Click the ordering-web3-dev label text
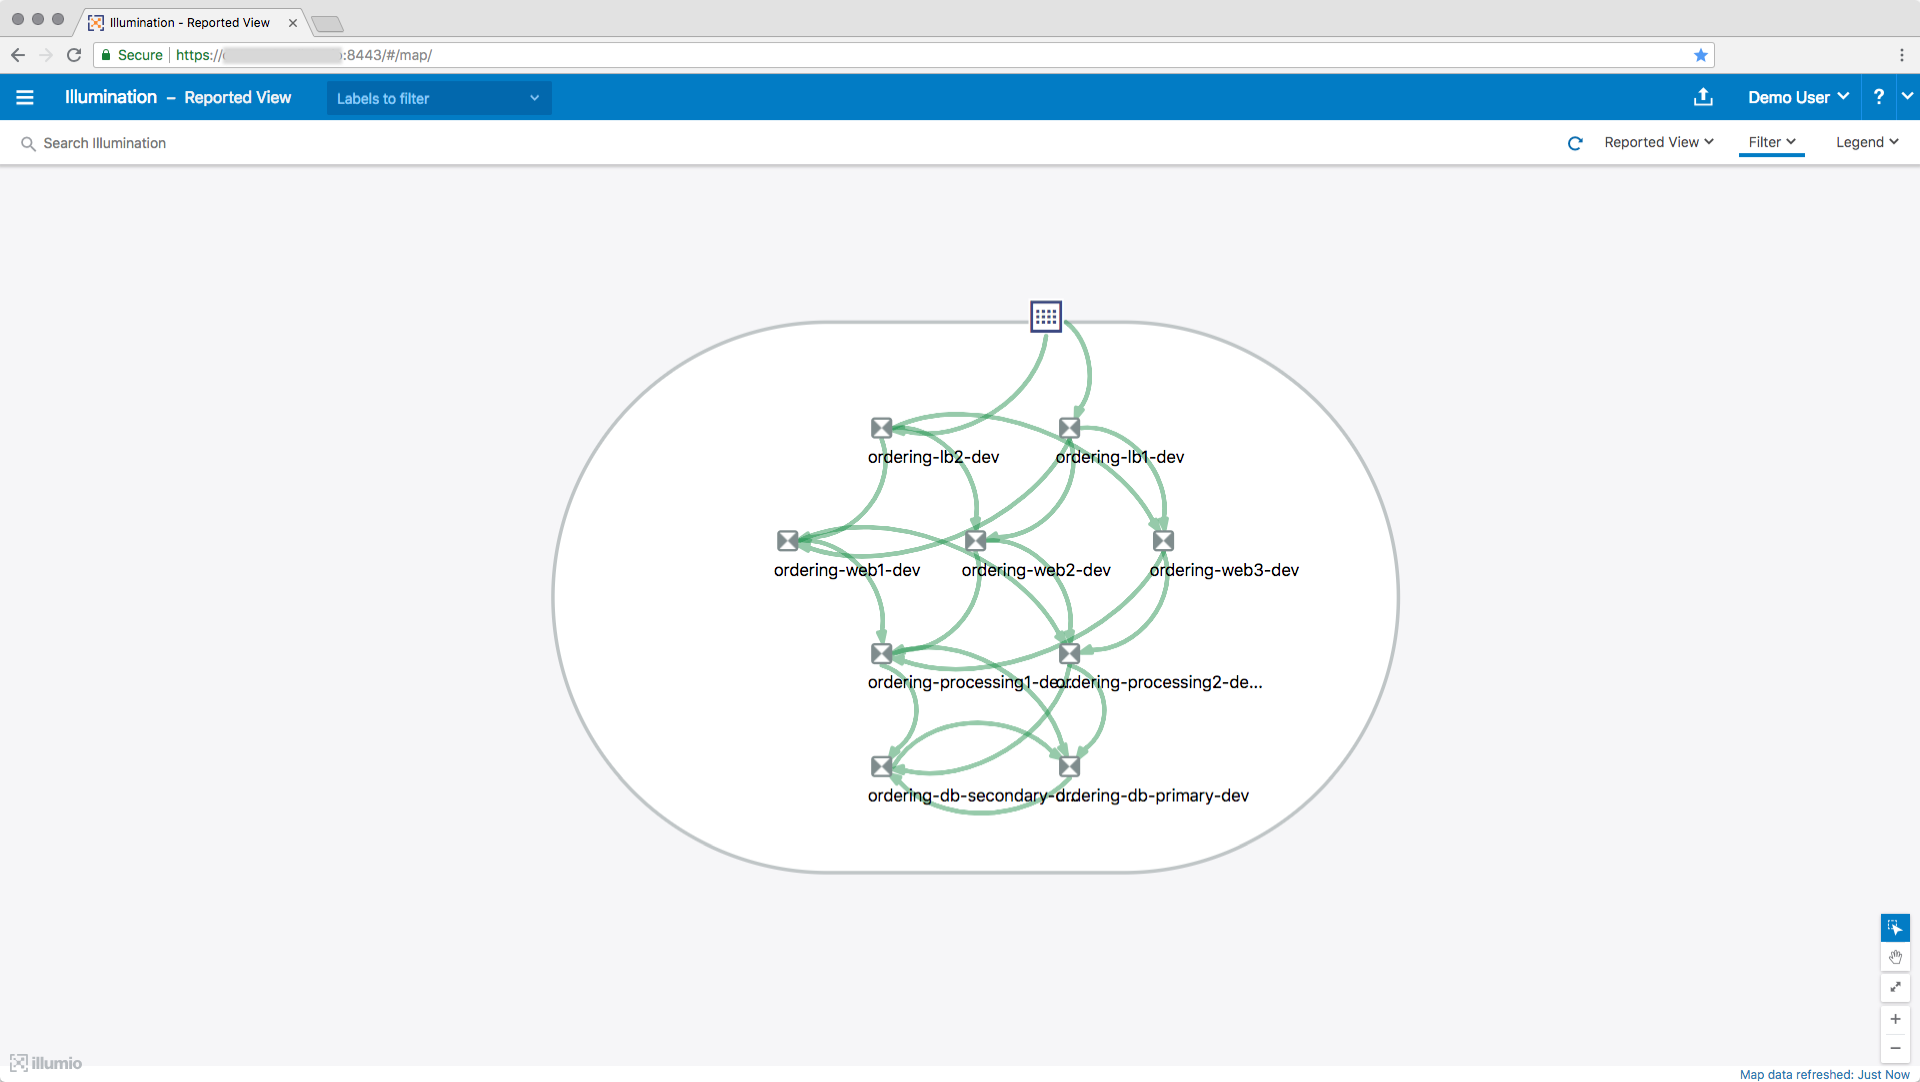The height and width of the screenshot is (1082, 1920). pyautogui.click(x=1224, y=570)
